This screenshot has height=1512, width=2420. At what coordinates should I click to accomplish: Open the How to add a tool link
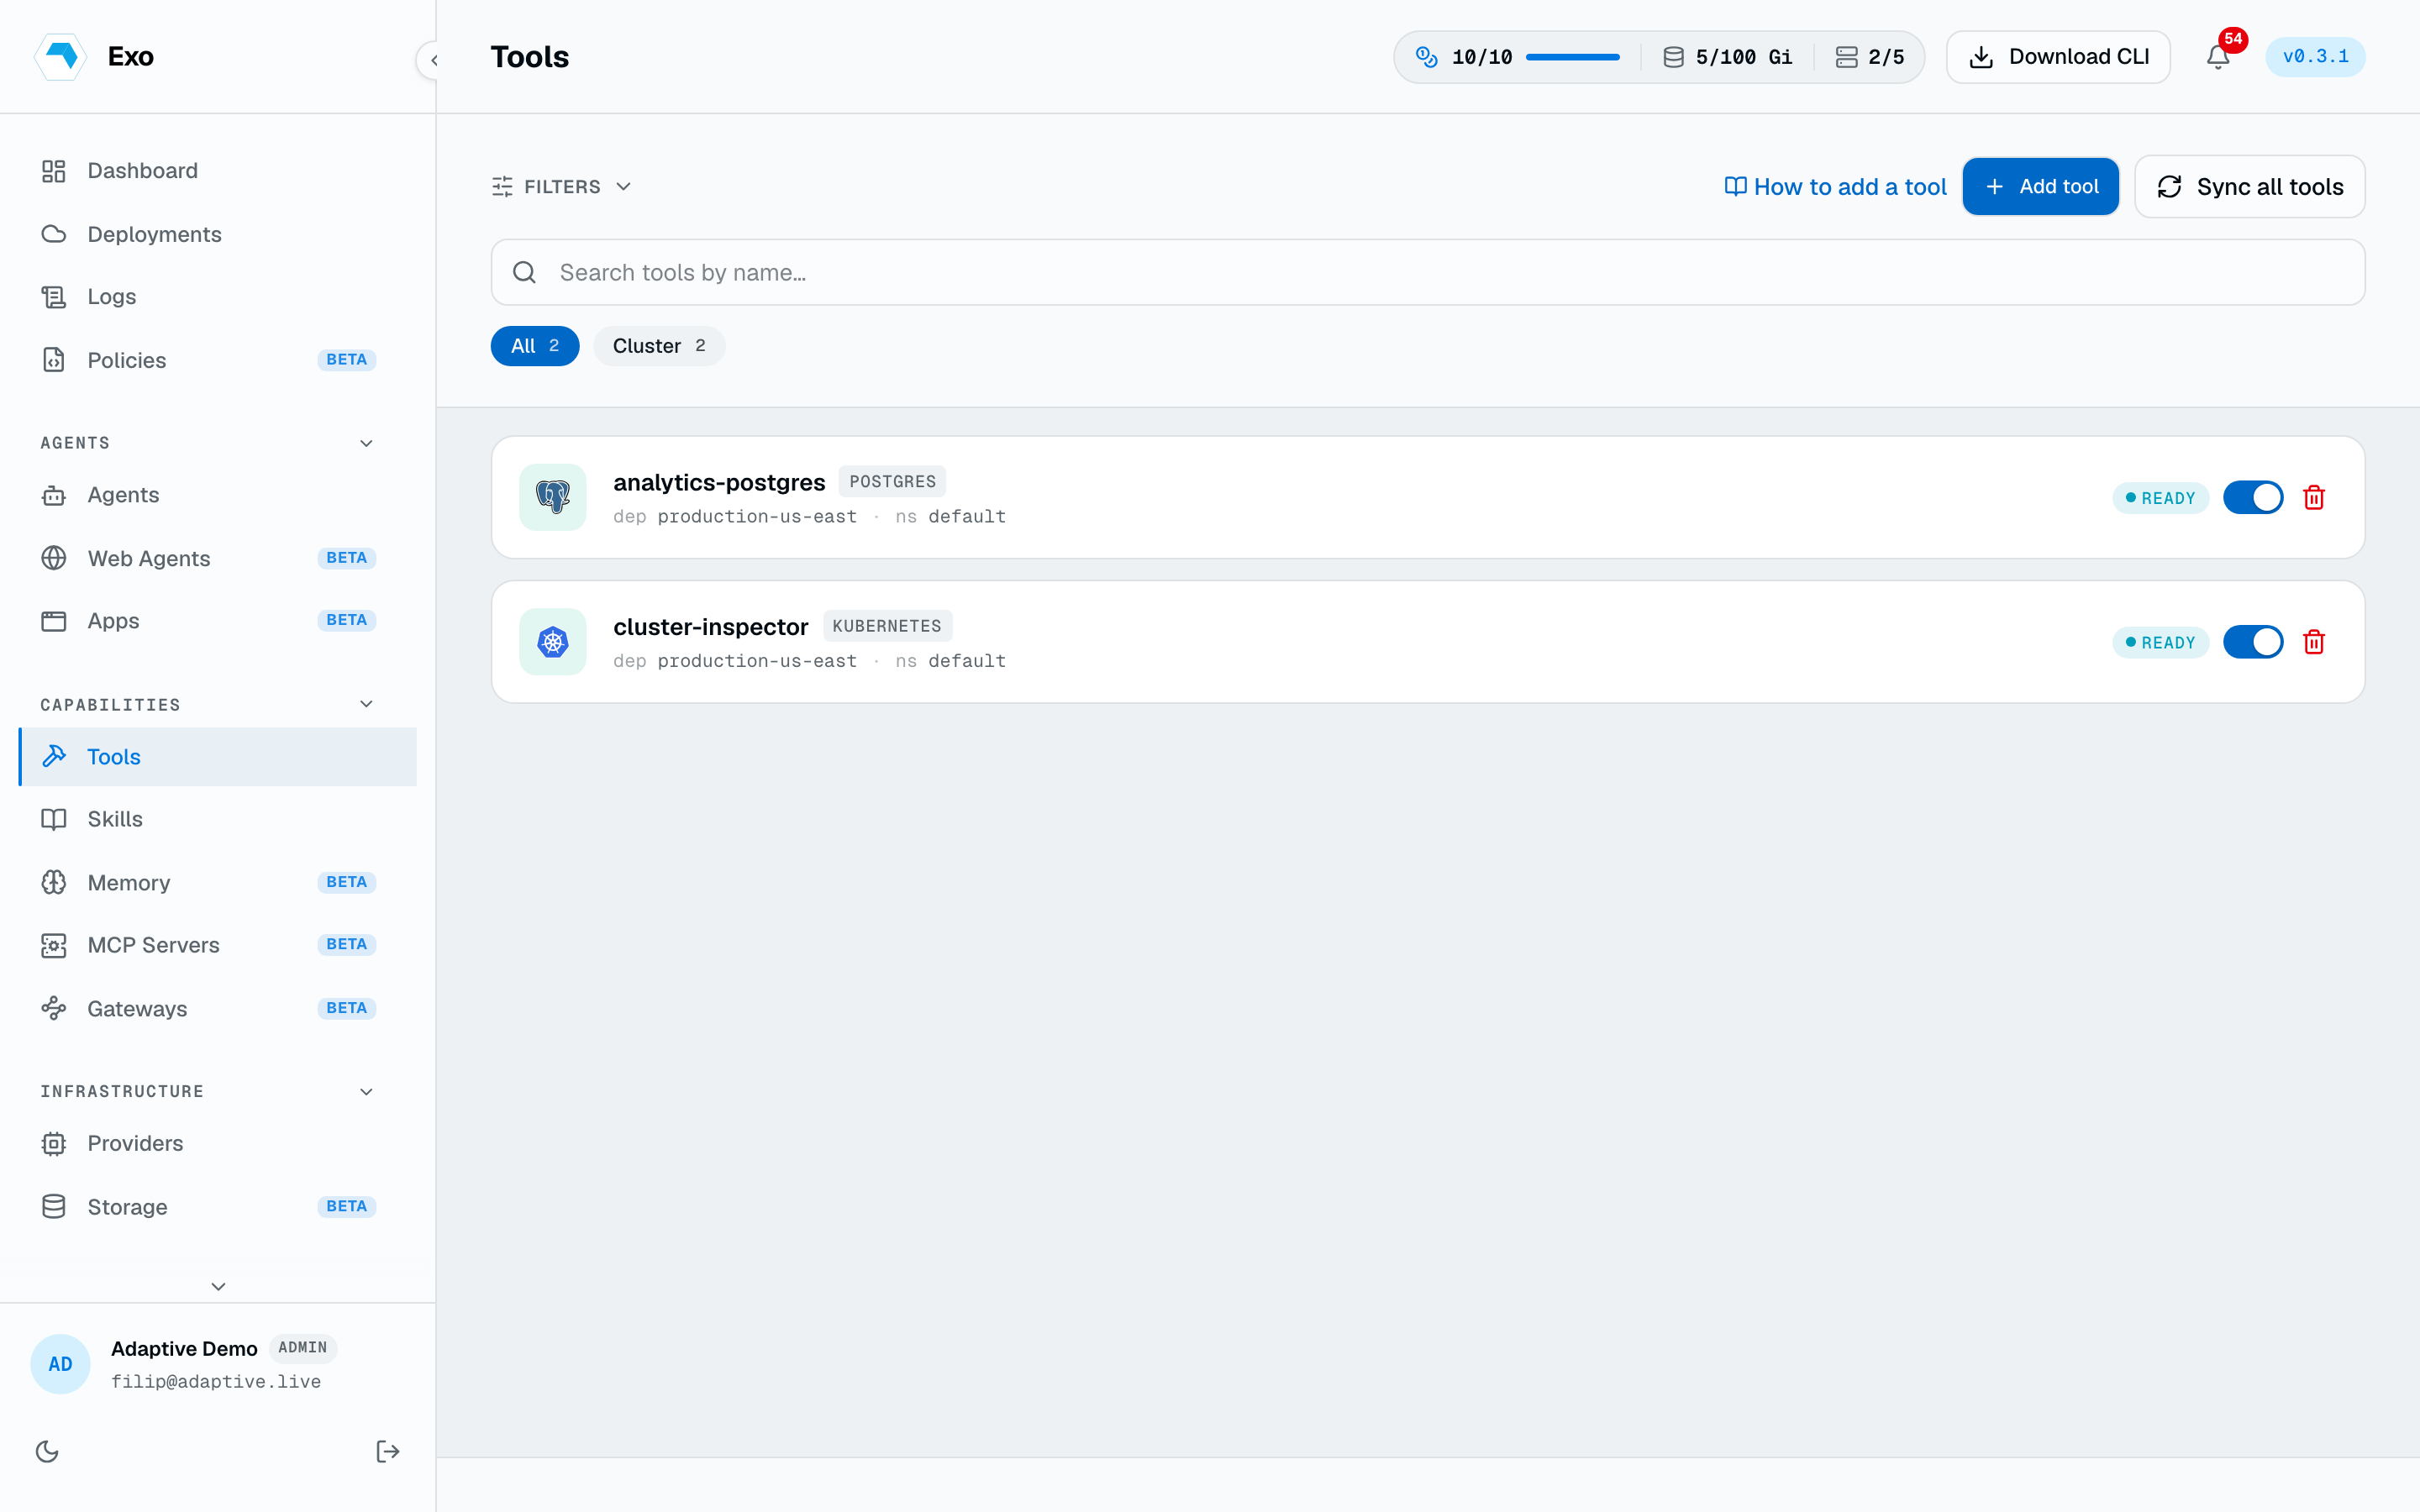[x=1835, y=187]
